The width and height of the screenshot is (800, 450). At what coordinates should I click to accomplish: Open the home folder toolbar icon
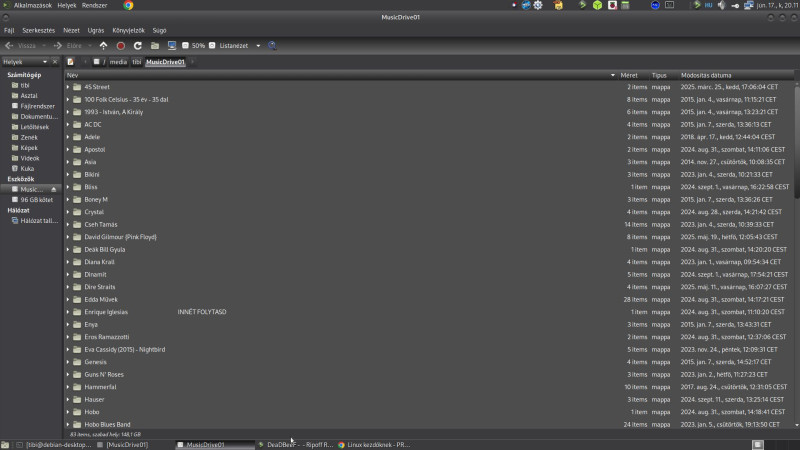click(x=155, y=45)
